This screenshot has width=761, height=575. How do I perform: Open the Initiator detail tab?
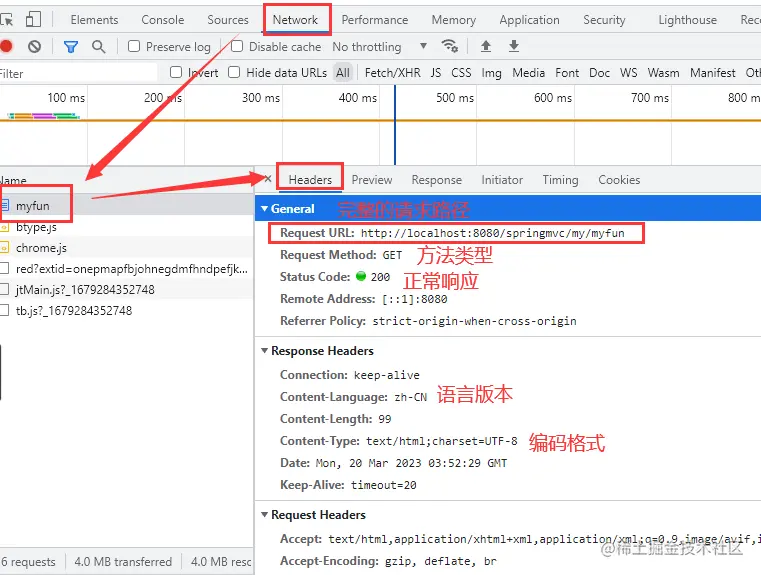coord(502,180)
